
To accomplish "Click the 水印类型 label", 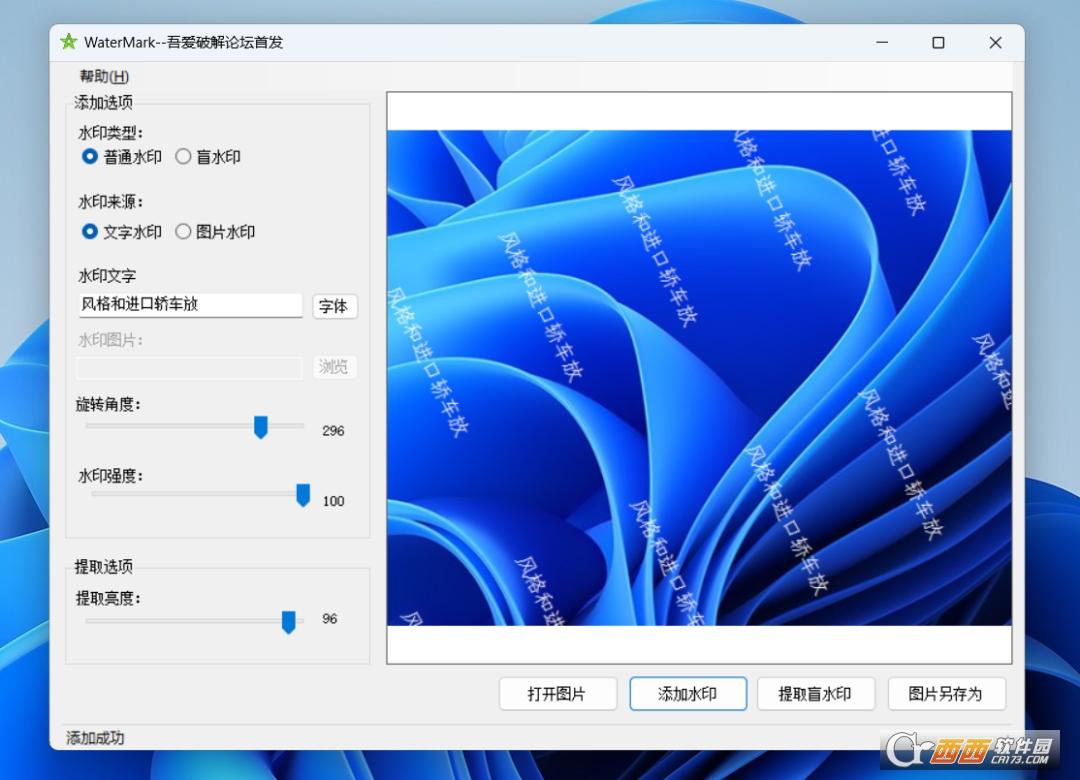I will [110, 133].
